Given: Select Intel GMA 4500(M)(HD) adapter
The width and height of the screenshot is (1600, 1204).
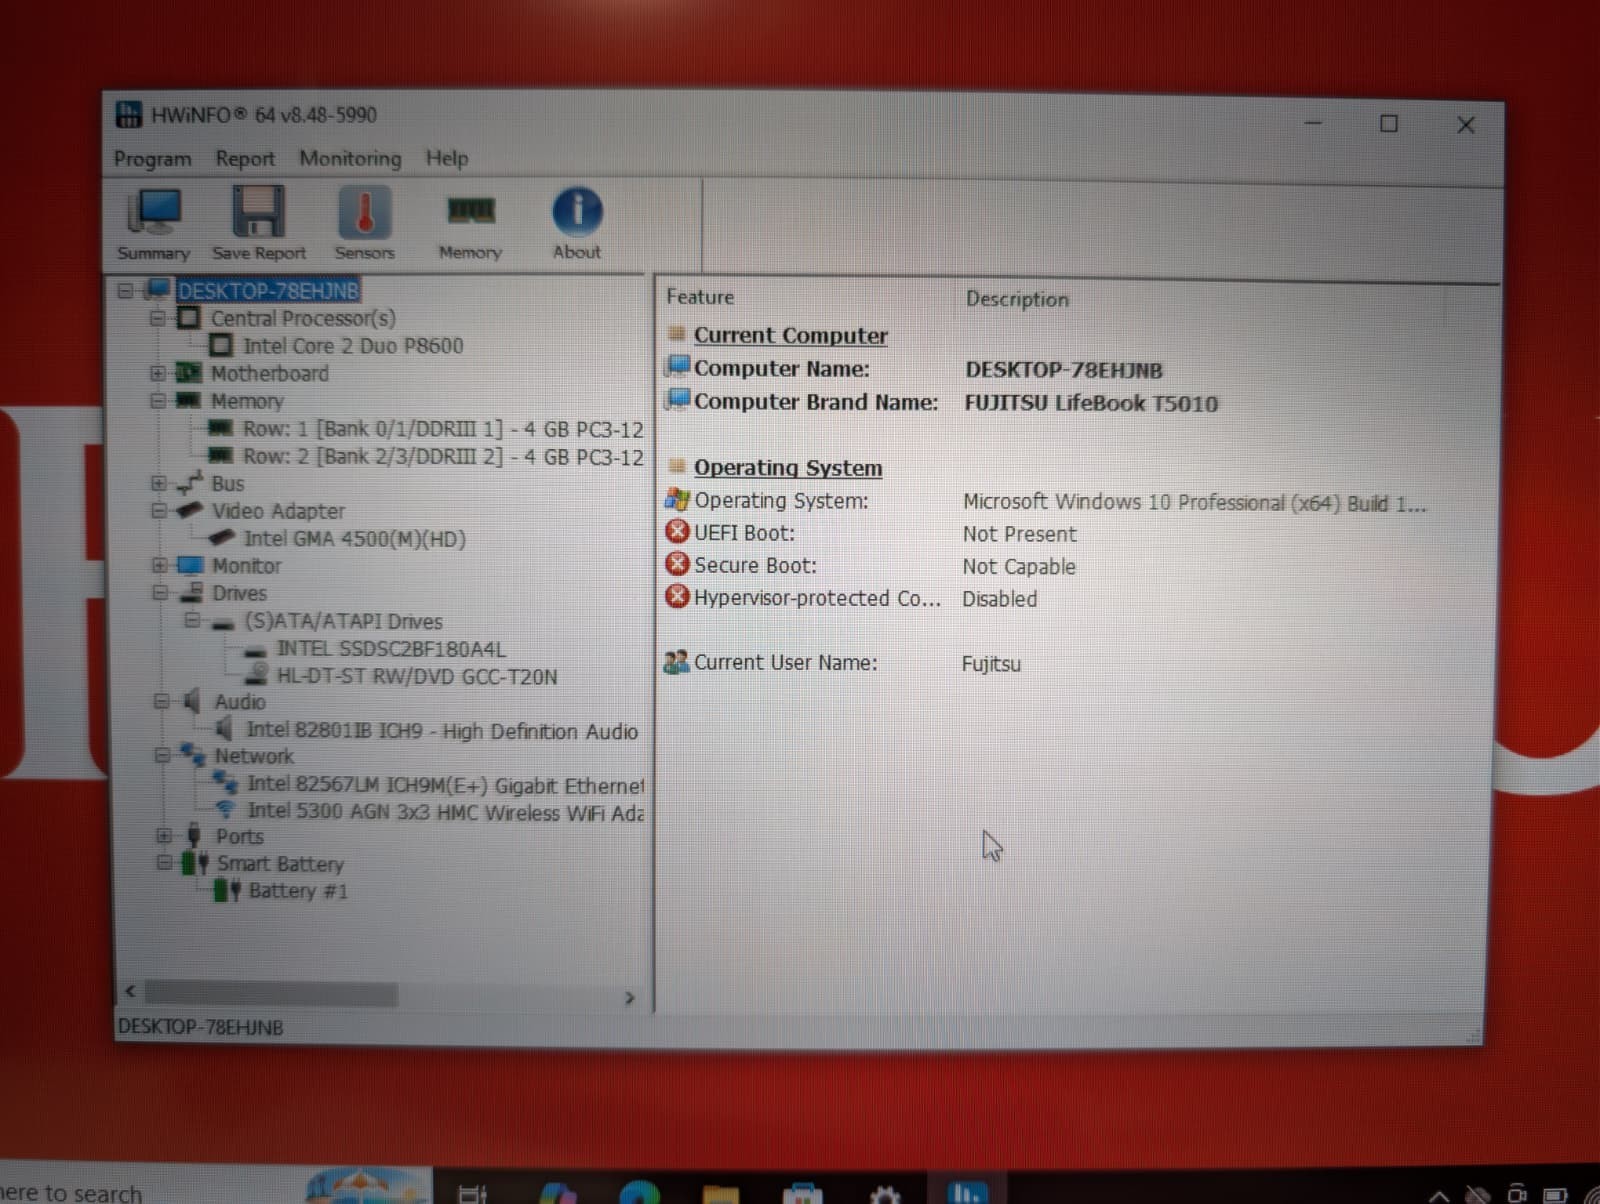Looking at the screenshot, I should pyautogui.click(x=355, y=539).
